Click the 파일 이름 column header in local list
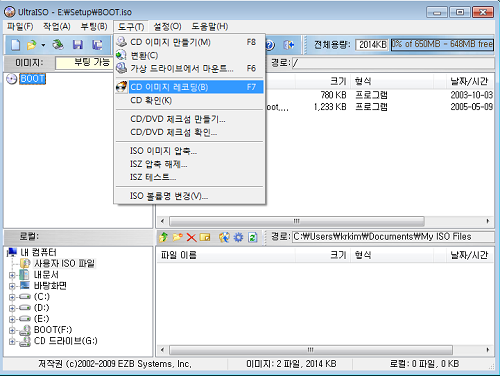500x376 pixels. pos(226,255)
